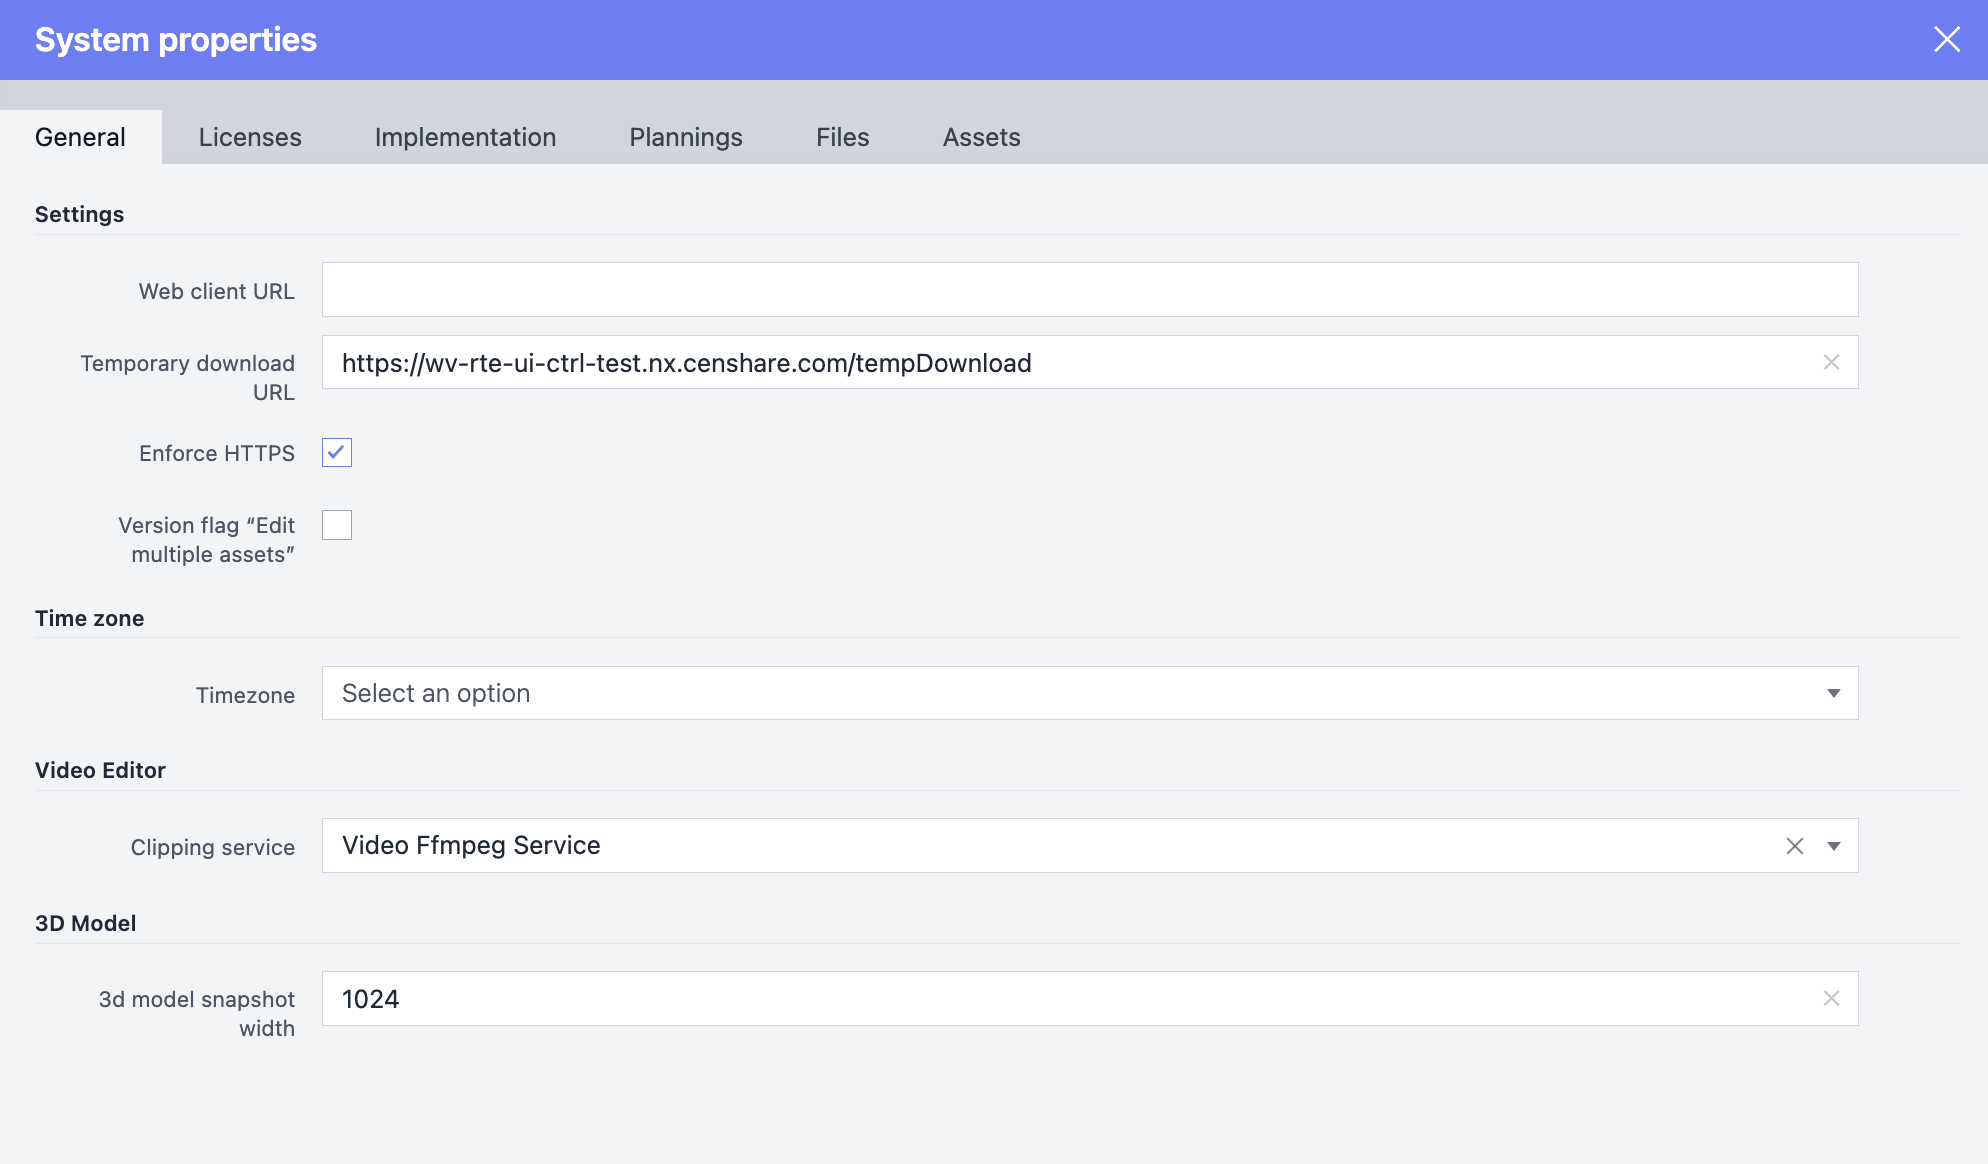Switch to the Files tab
Viewport: 1988px width, 1164px height.
tap(841, 137)
